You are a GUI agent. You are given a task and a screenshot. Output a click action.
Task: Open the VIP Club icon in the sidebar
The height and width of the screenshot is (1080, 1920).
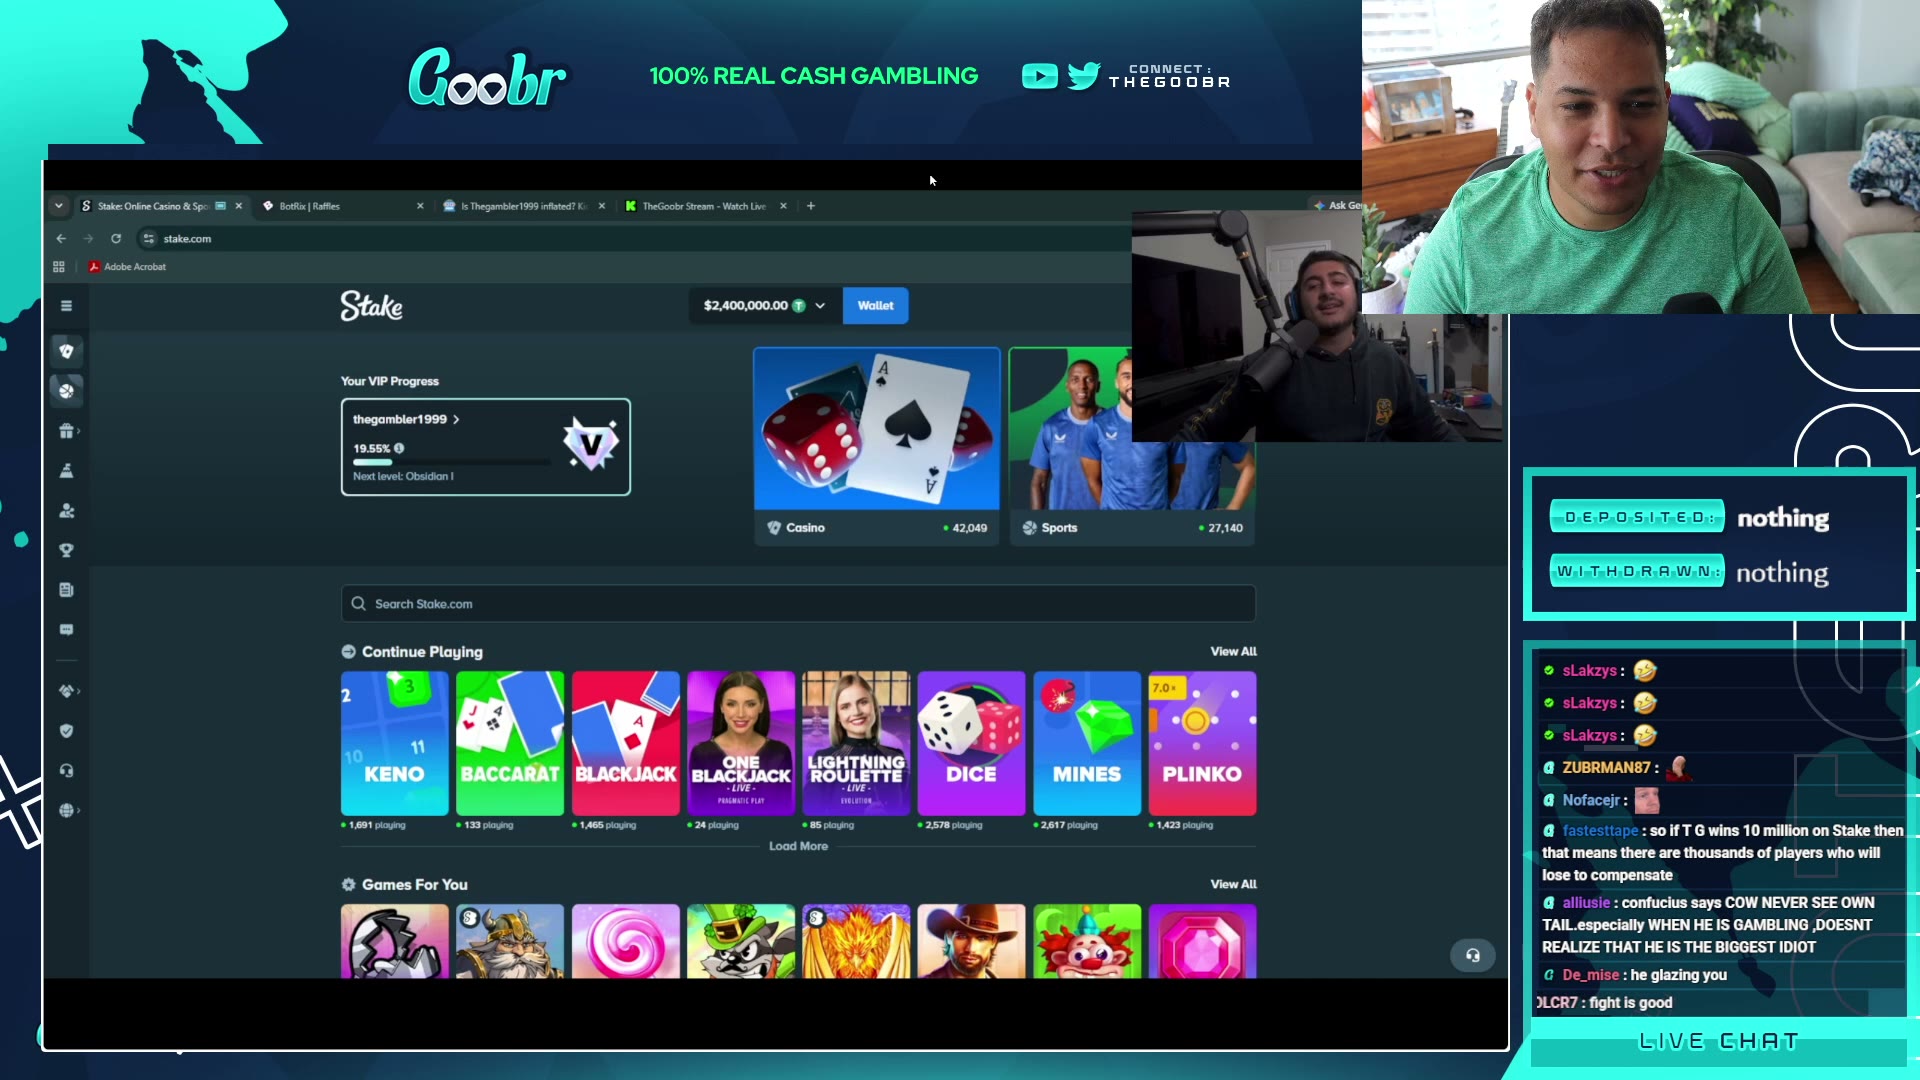coord(67,471)
